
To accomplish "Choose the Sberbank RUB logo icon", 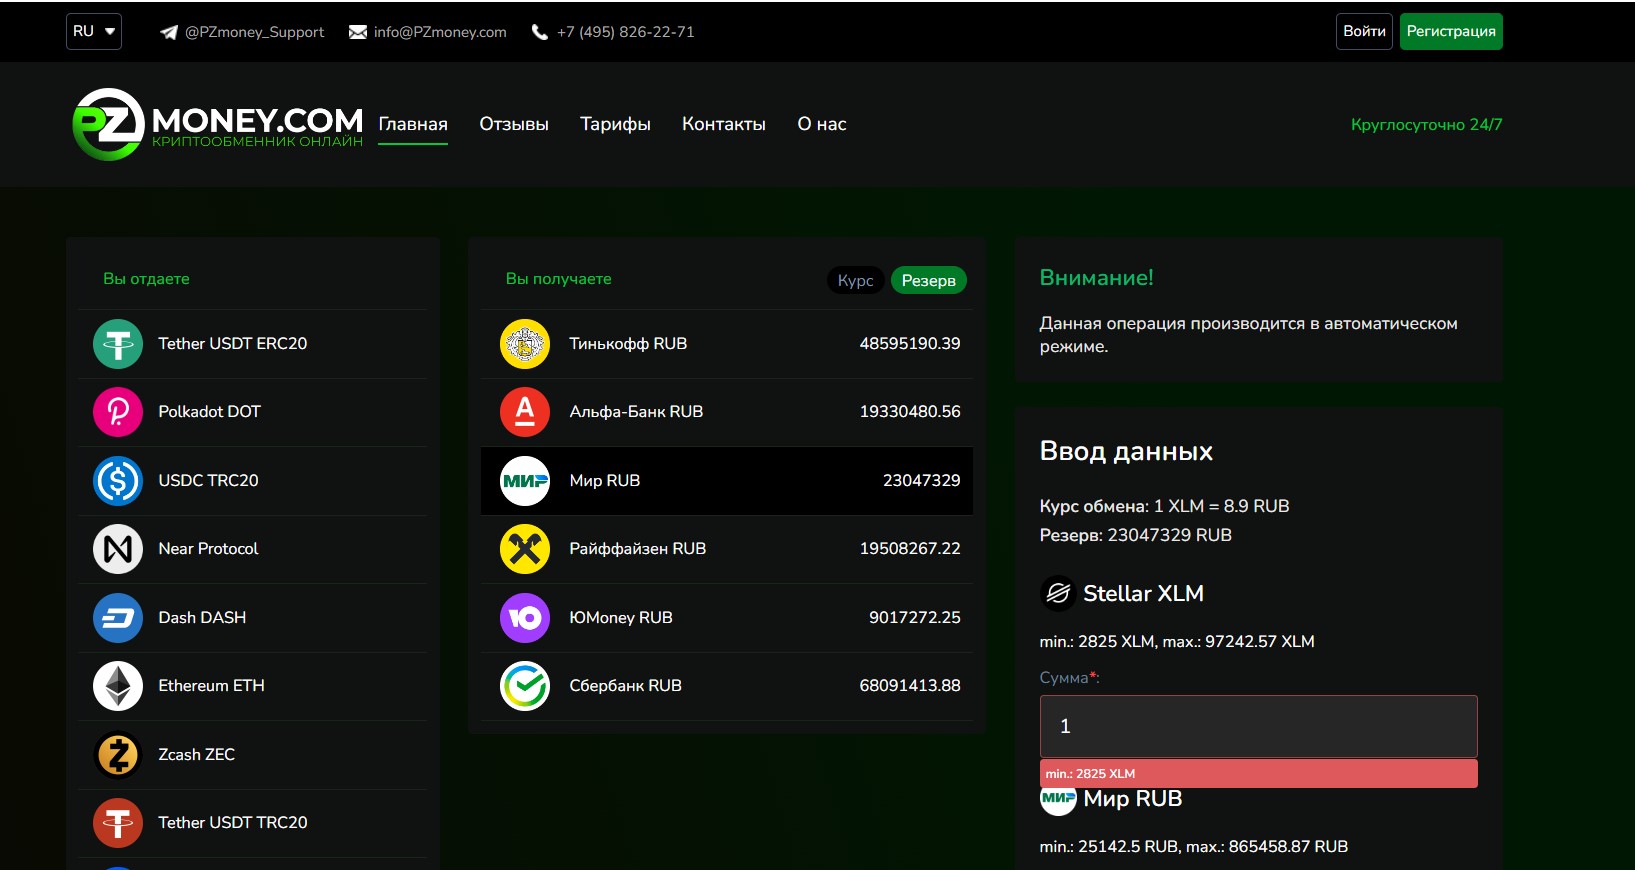I will pos(525,686).
